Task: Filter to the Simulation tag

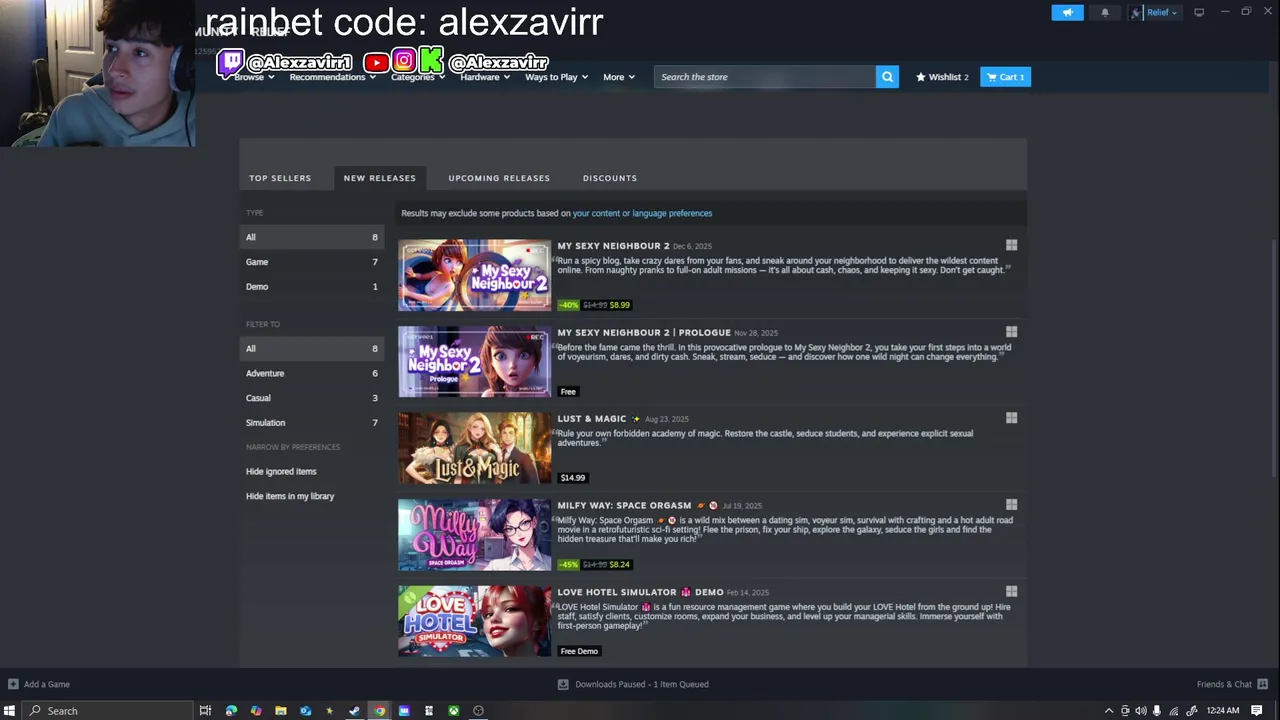Action: [x=312, y=423]
